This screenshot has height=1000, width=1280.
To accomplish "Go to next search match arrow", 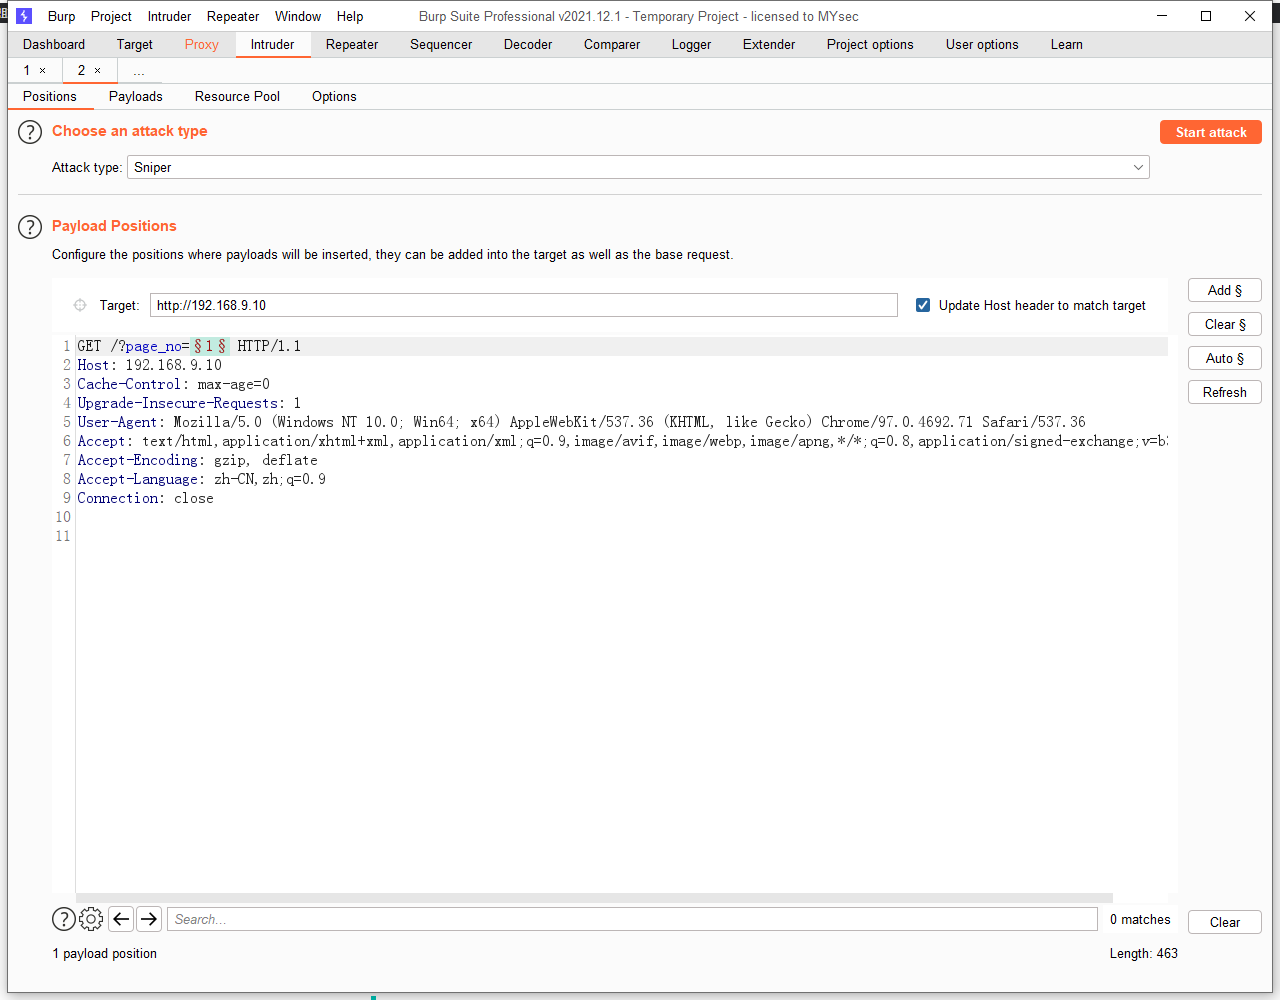I will point(149,919).
